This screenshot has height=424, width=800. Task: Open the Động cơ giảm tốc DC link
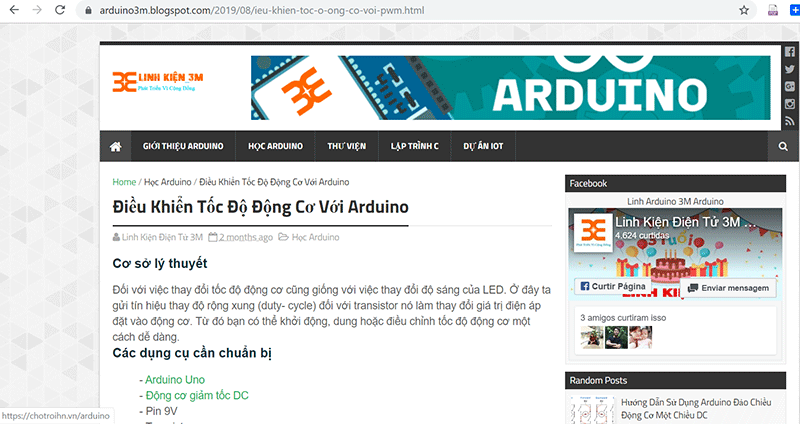pos(197,395)
